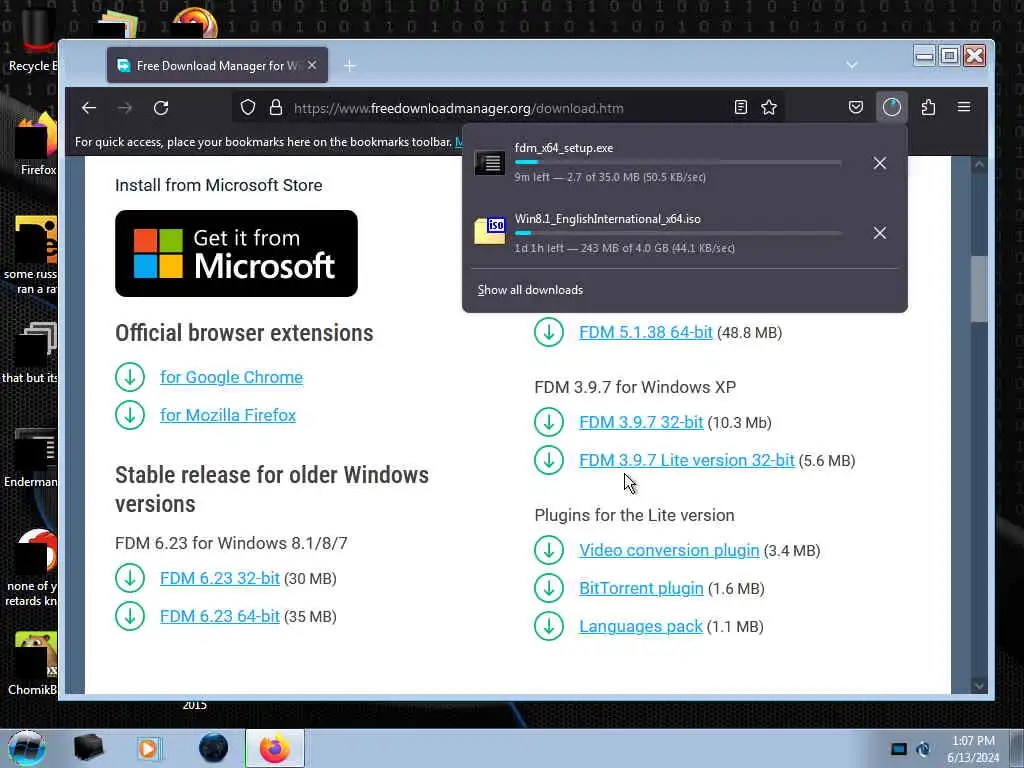Download FDM 6.23 64-bit
This screenshot has height=768, width=1024.
tap(220, 616)
